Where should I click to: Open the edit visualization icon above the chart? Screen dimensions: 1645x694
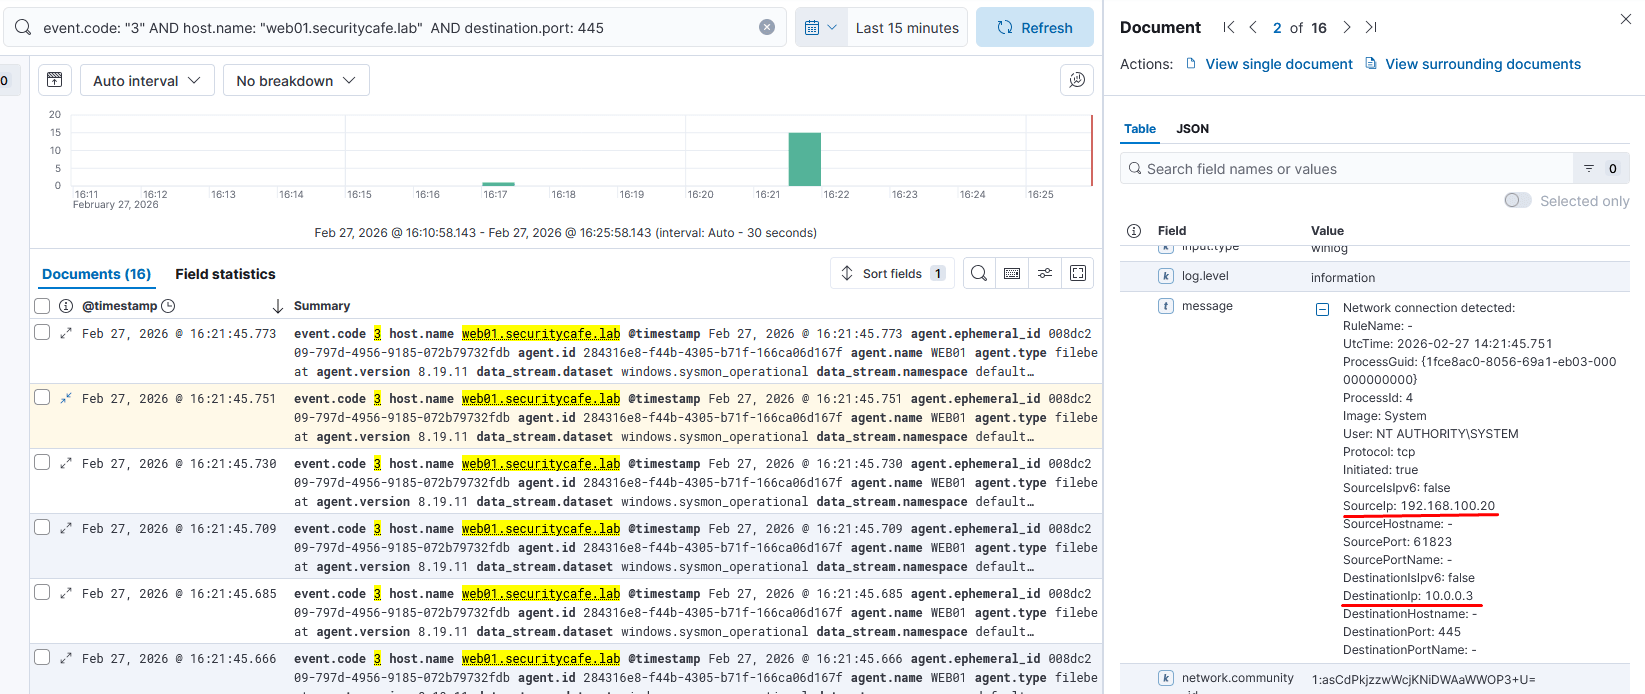tap(1077, 80)
